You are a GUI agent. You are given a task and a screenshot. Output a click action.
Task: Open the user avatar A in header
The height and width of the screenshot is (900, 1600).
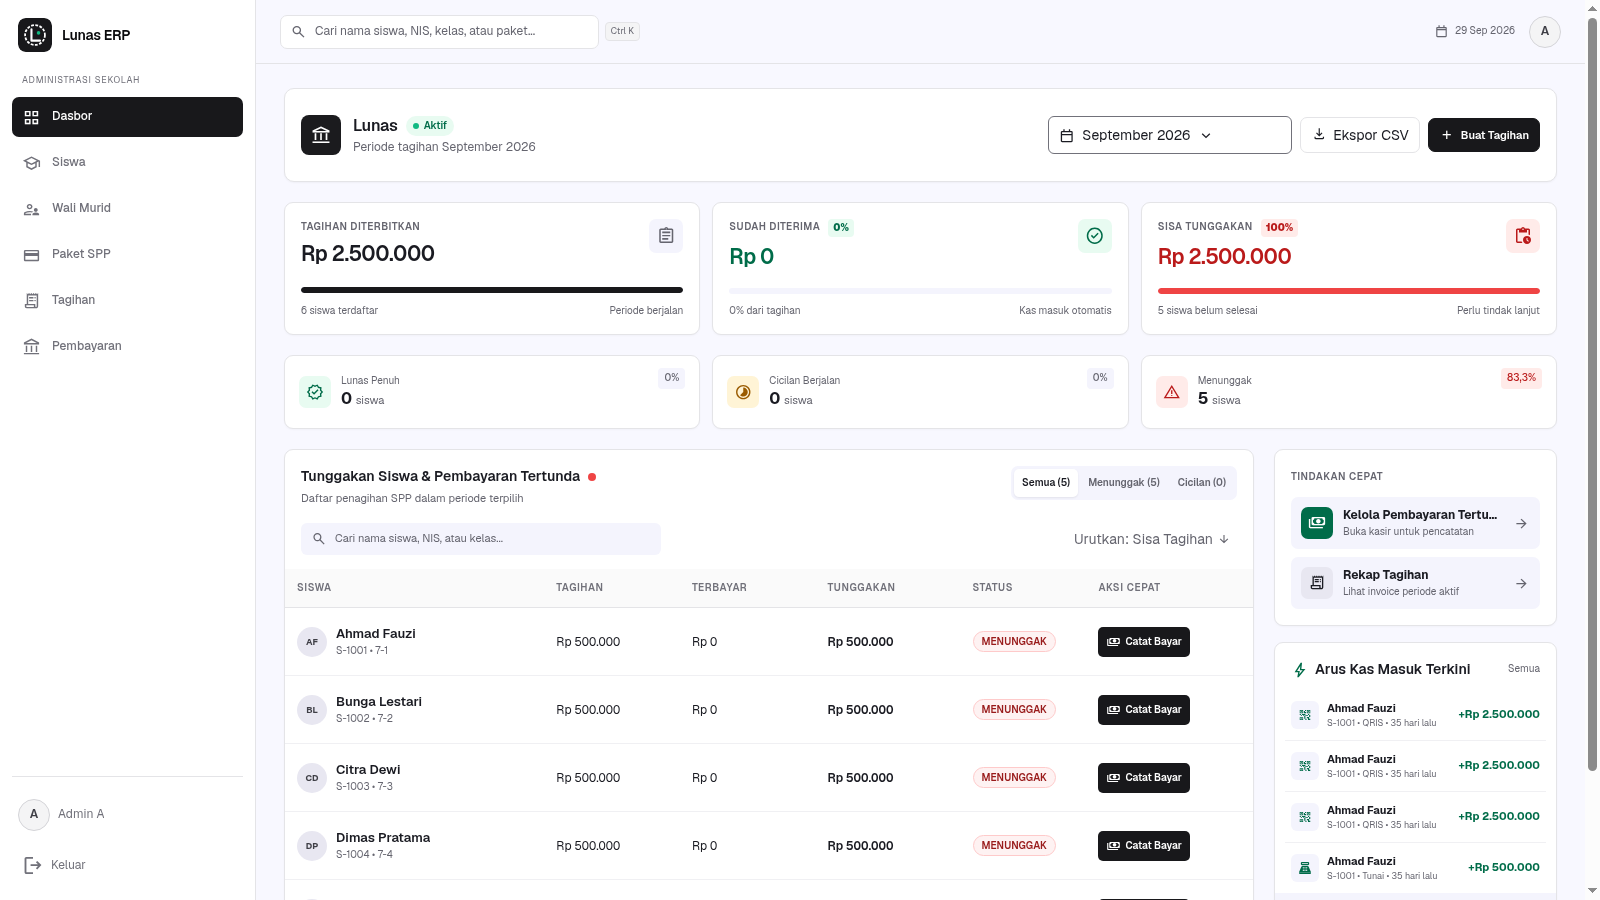click(1545, 32)
